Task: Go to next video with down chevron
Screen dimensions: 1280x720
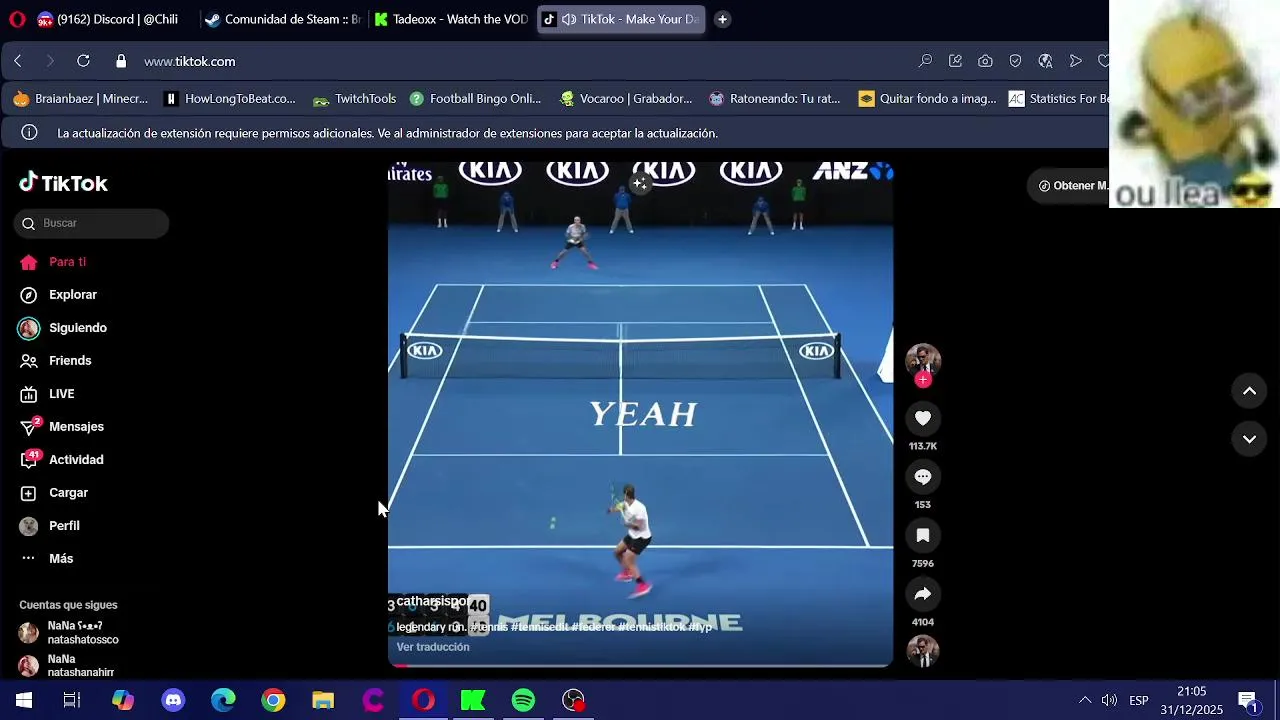Action: click(1249, 438)
